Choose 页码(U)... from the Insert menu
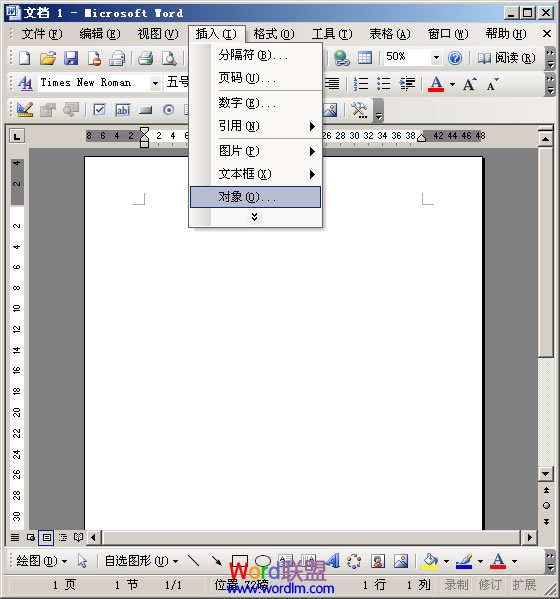 (x=255, y=78)
